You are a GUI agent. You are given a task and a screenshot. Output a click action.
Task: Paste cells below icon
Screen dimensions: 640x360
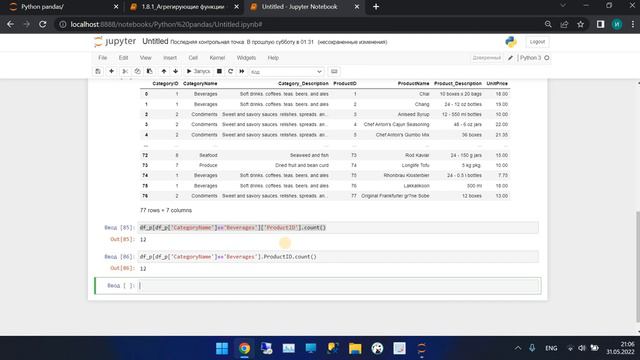150,71
